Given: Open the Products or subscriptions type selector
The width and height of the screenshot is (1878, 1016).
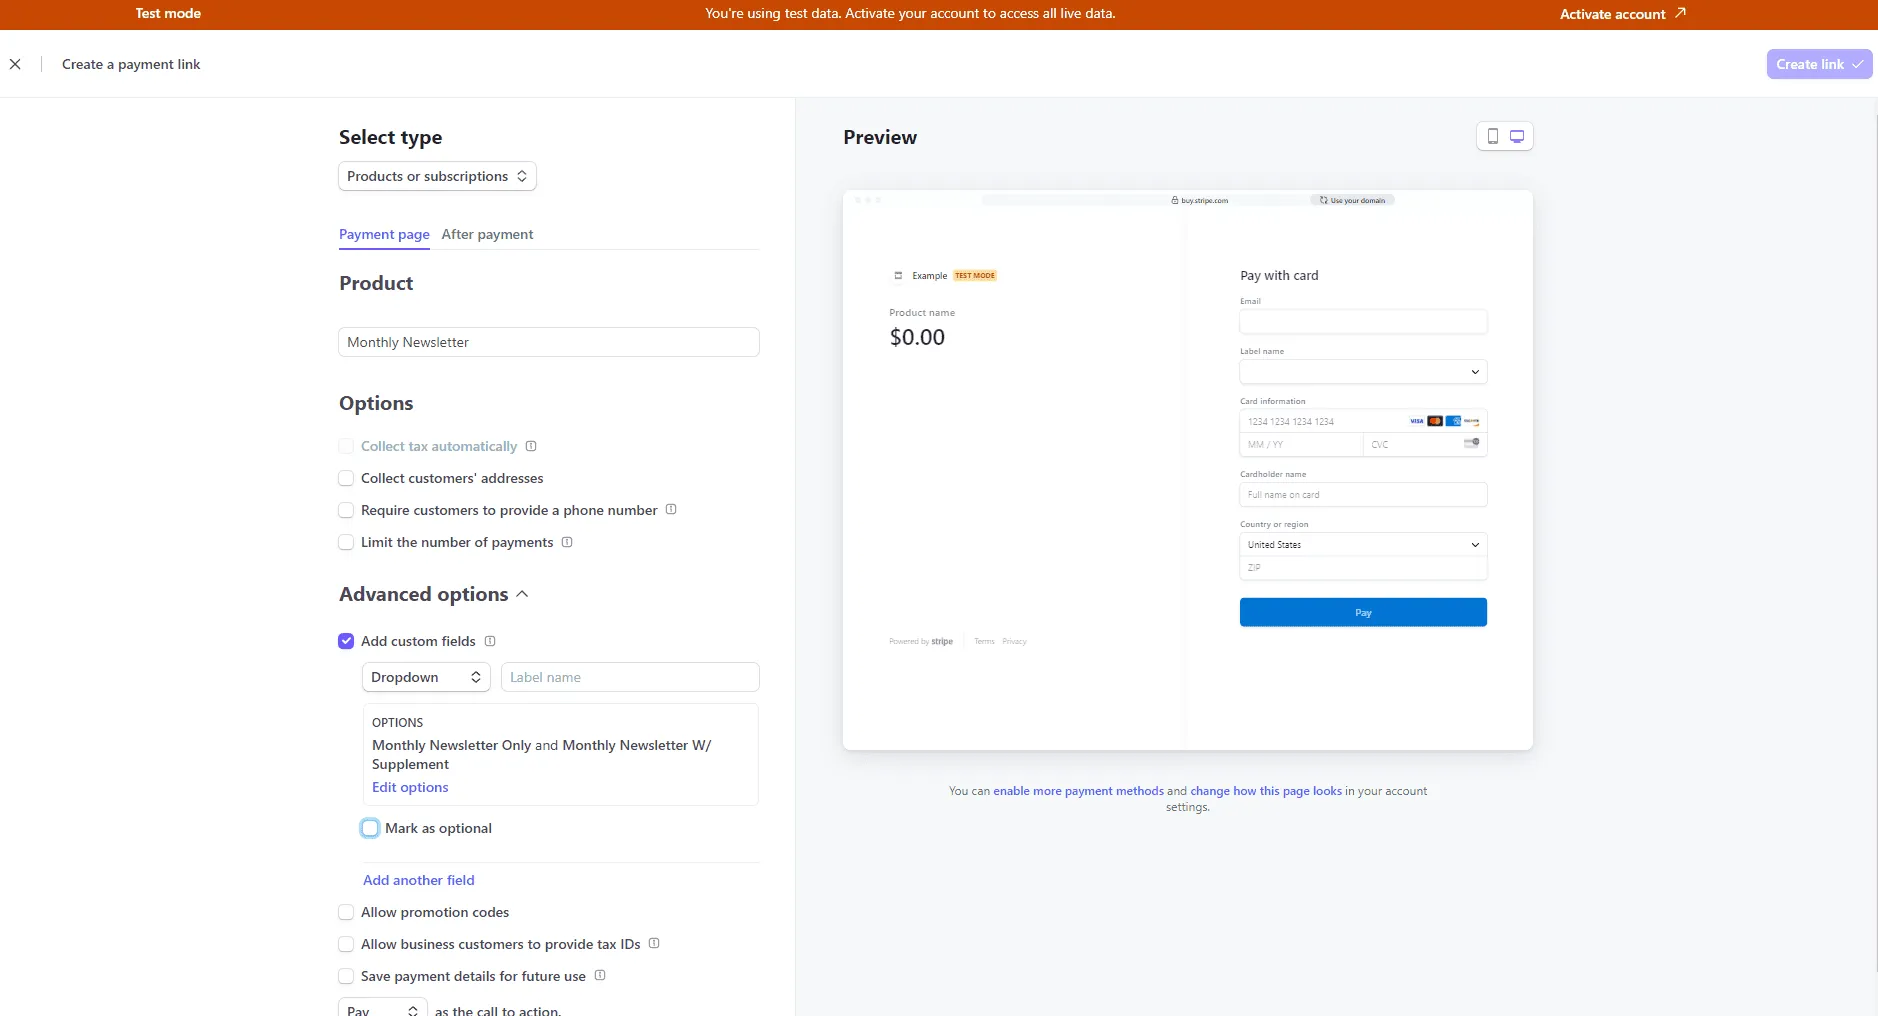Looking at the screenshot, I should 437,176.
